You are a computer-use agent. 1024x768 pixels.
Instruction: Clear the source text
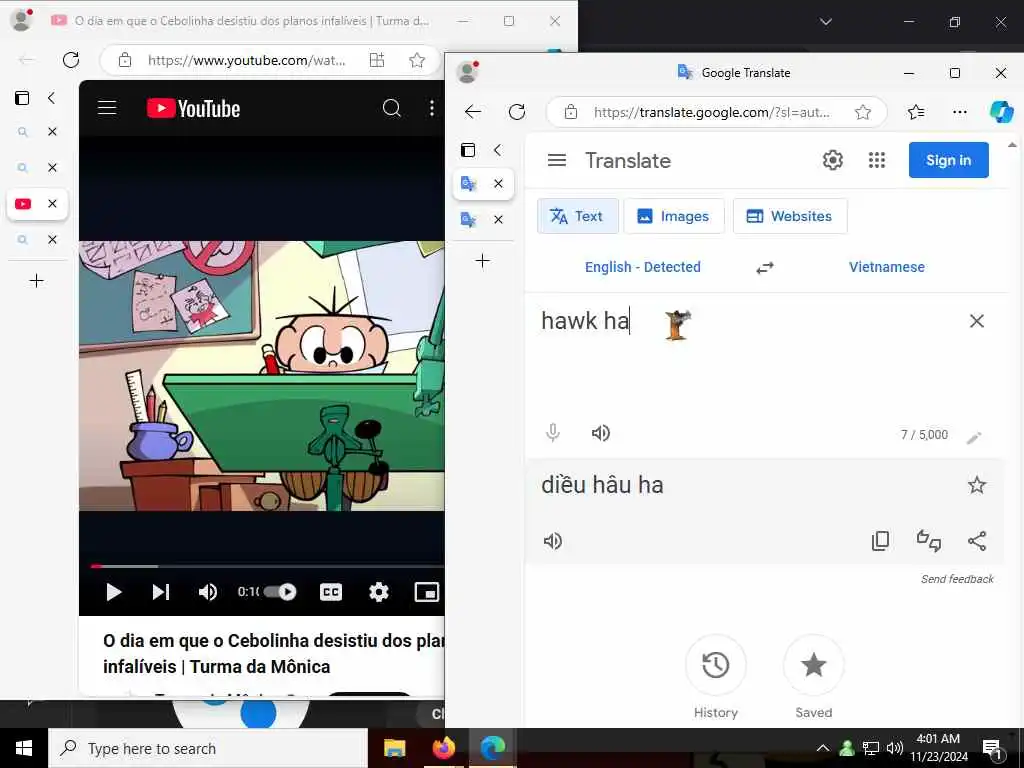point(976,321)
